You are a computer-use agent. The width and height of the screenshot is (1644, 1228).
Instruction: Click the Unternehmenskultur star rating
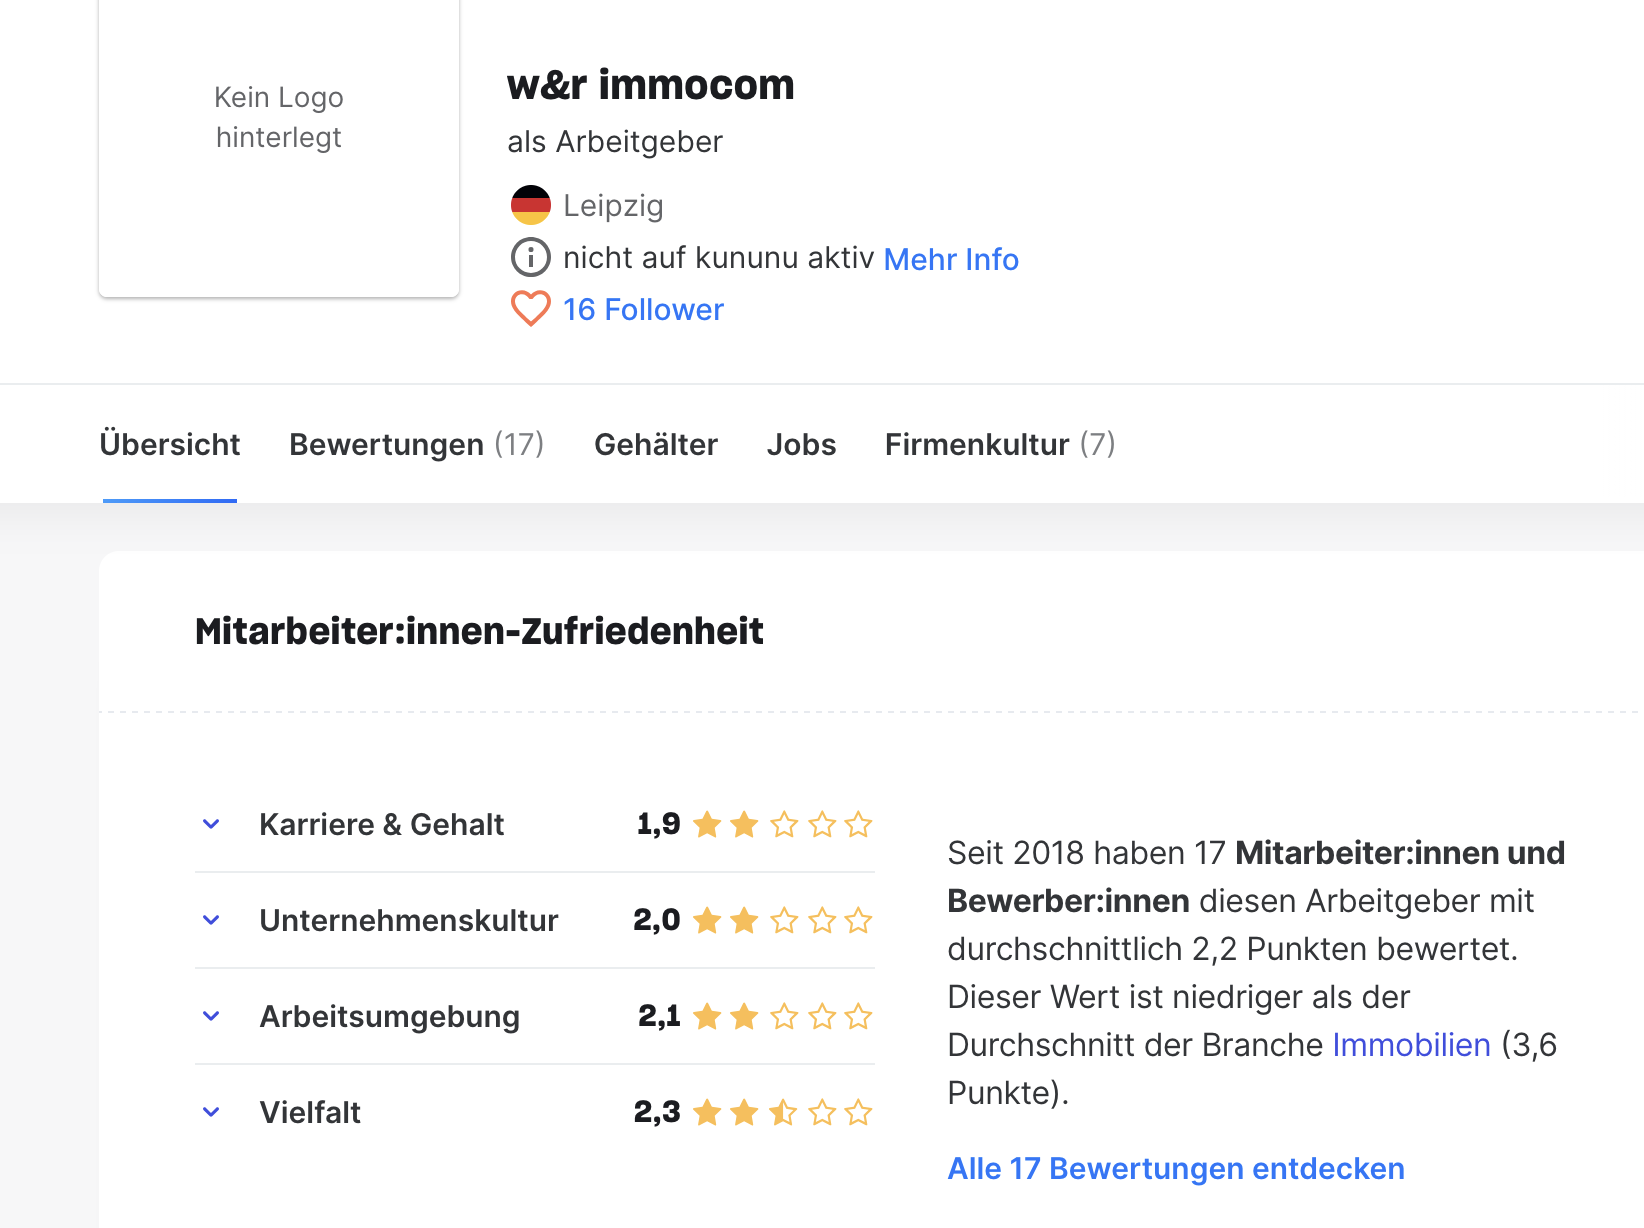coord(782,921)
